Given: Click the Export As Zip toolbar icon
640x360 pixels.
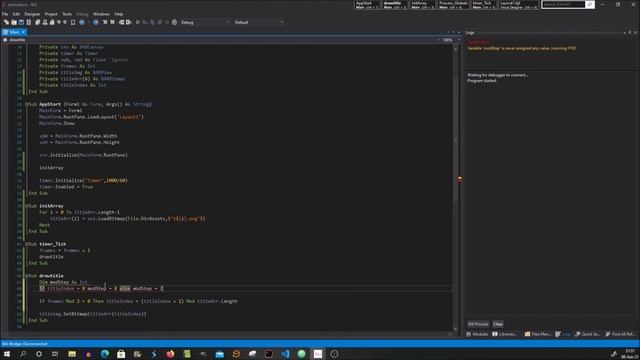Looking at the screenshot, I should (29, 22).
